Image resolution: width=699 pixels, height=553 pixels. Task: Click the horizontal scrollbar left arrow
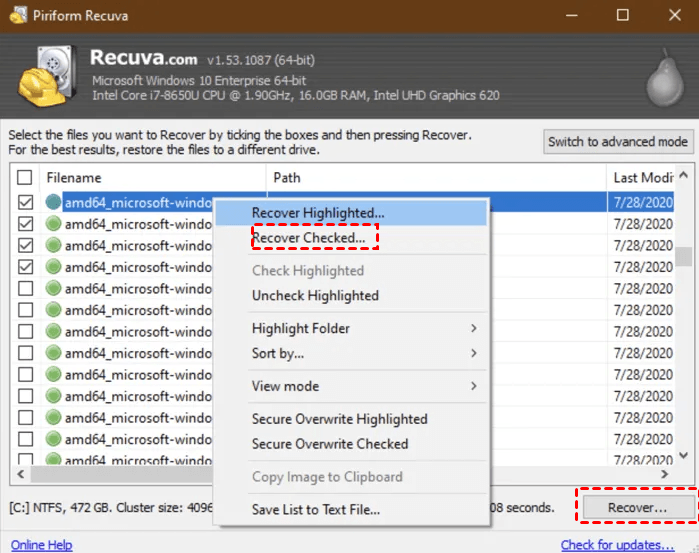(21, 474)
